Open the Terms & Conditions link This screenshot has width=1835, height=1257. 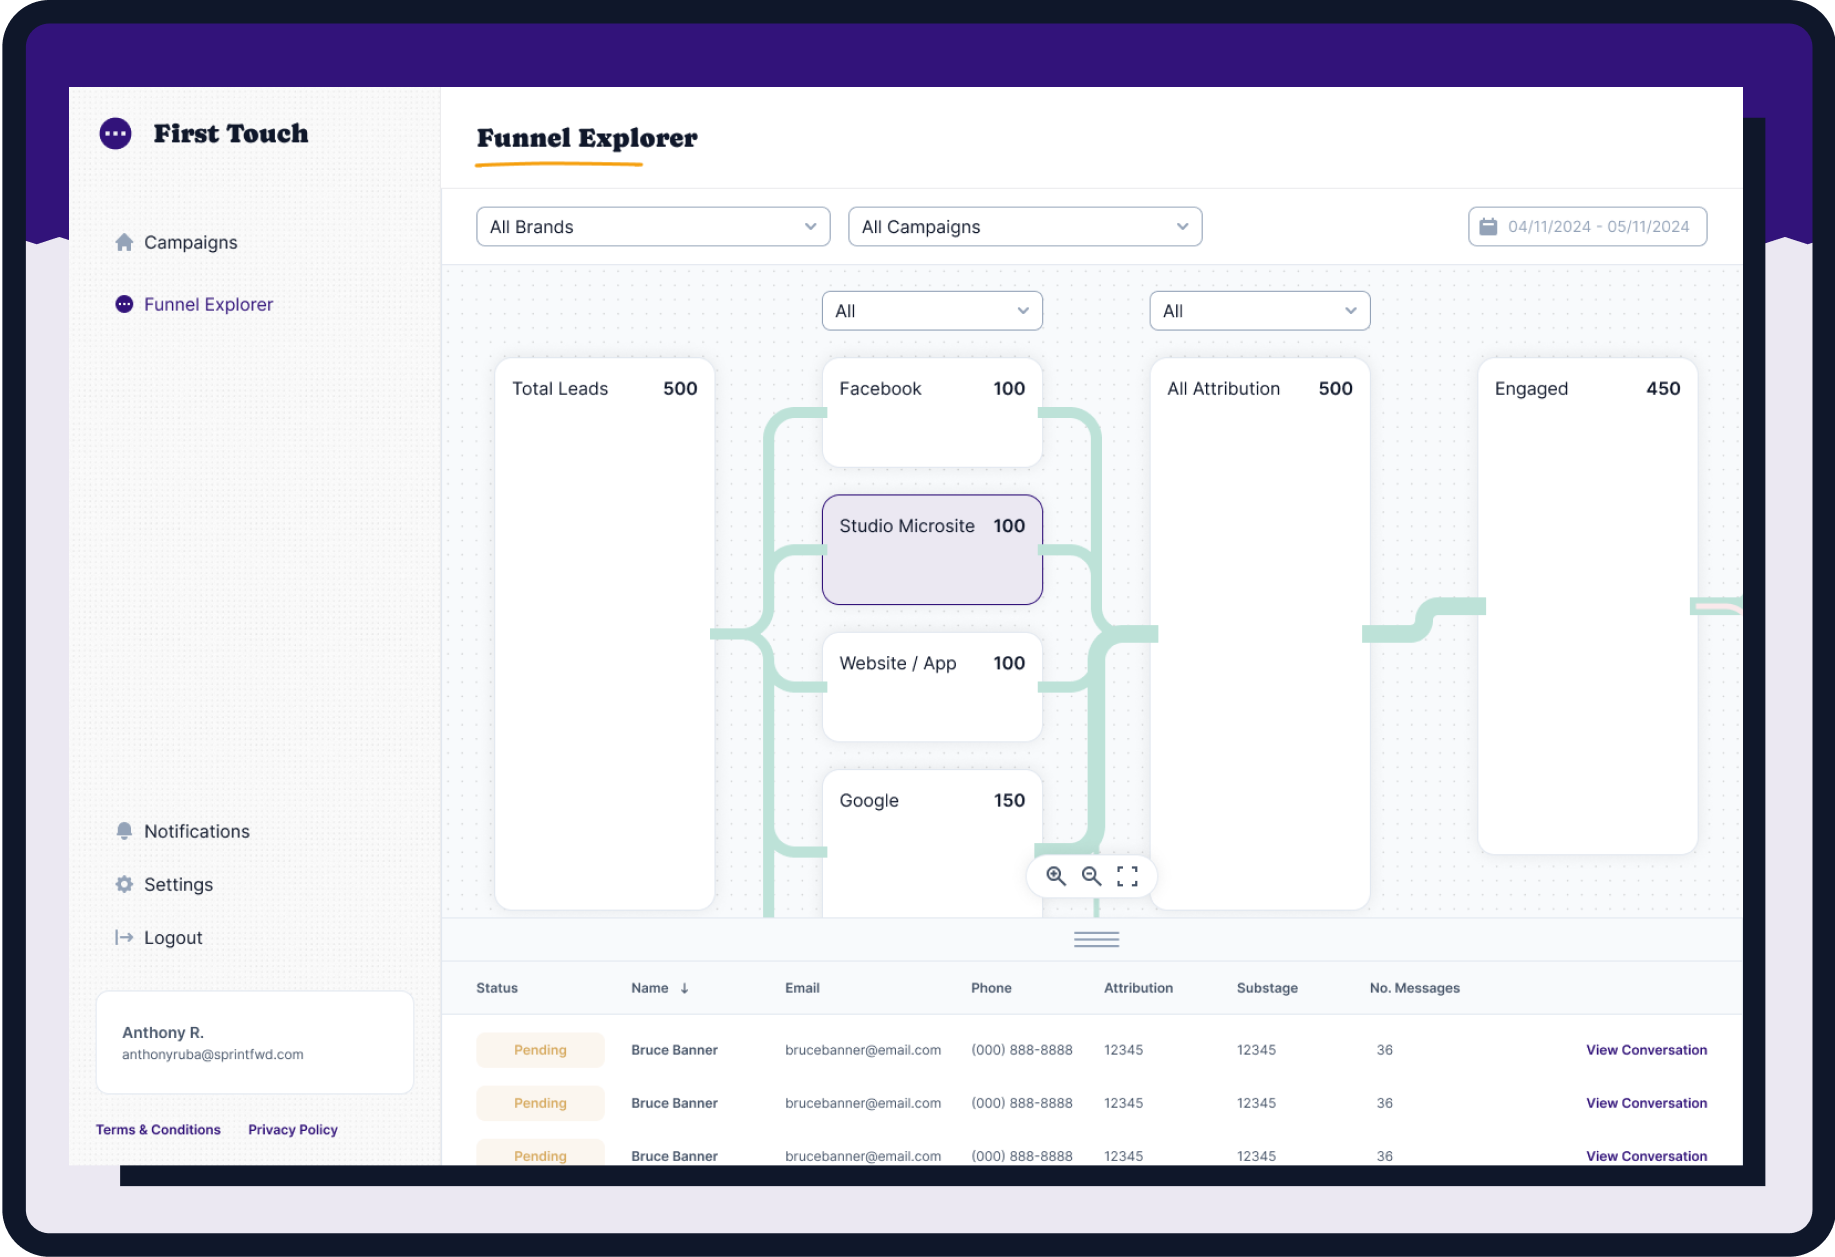[x=158, y=1129]
